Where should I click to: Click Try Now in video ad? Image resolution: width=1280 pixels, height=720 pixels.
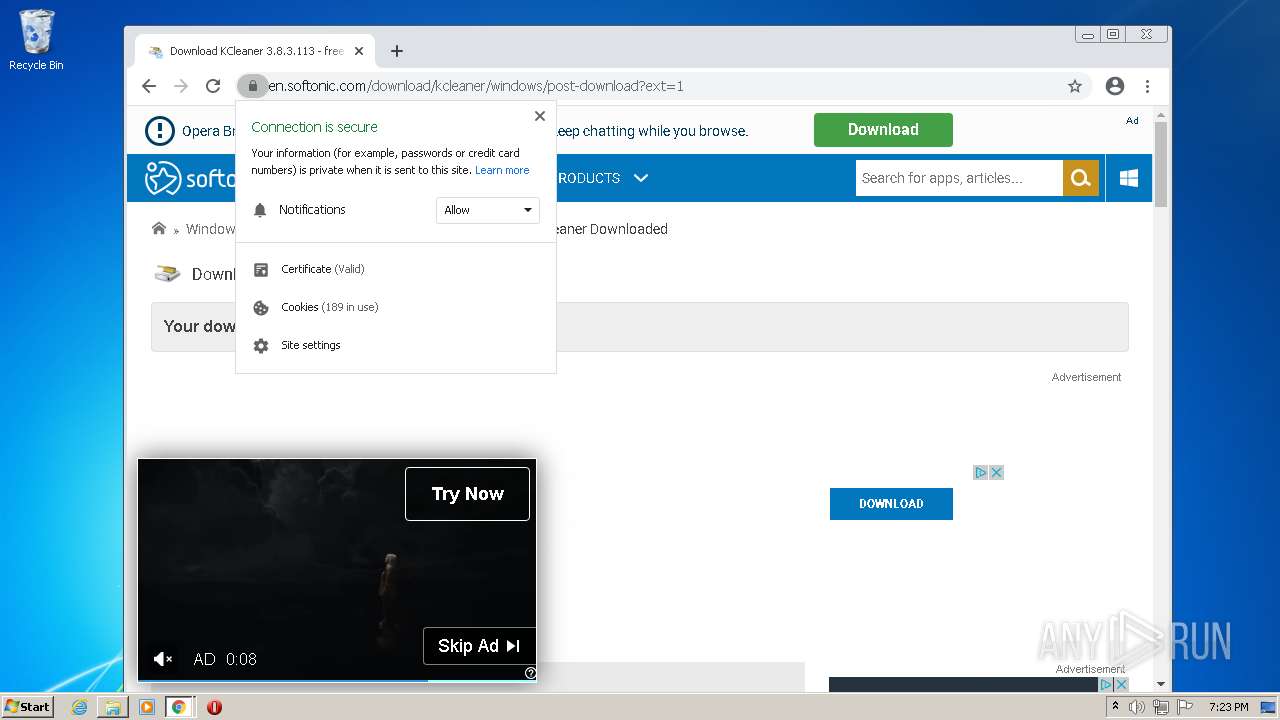pos(467,494)
